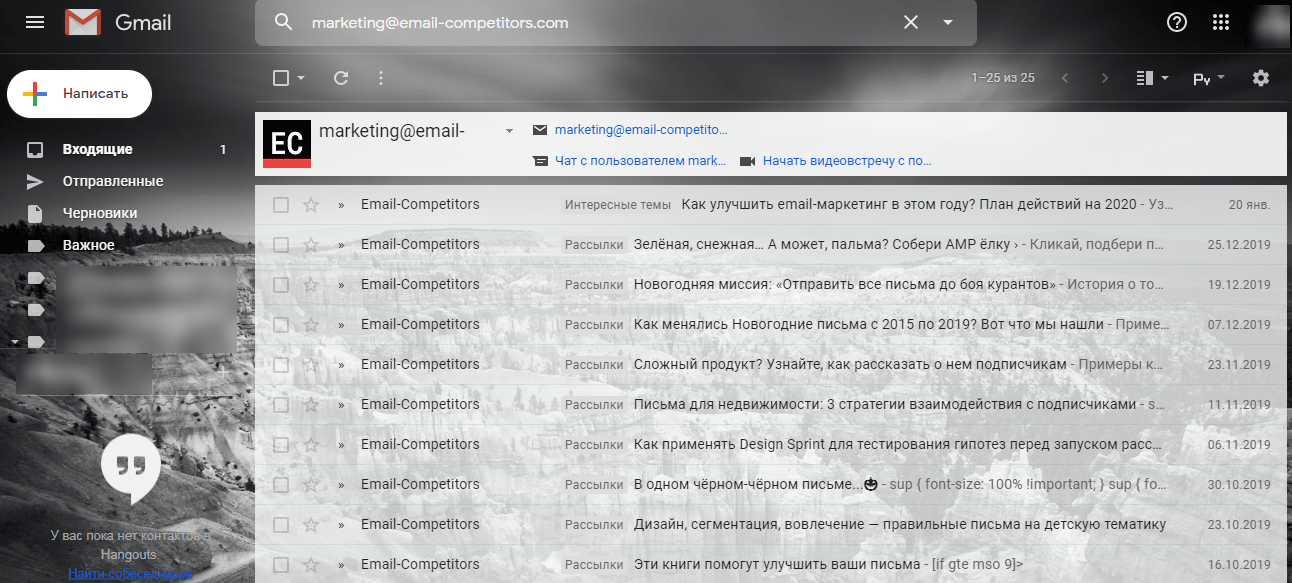Open the main menu hamburger icon
This screenshot has width=1292, height=583.
[35, 22]
